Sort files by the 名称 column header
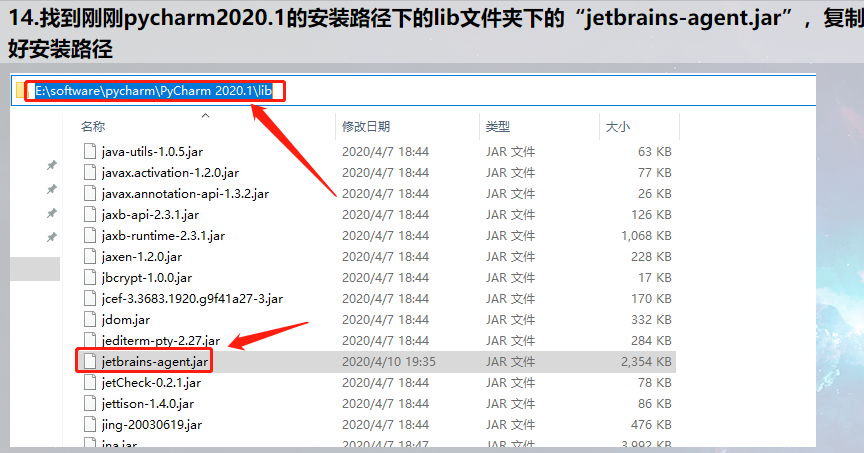Image resolution: width=864 pixels, height=453 pixels. (93, 127)
